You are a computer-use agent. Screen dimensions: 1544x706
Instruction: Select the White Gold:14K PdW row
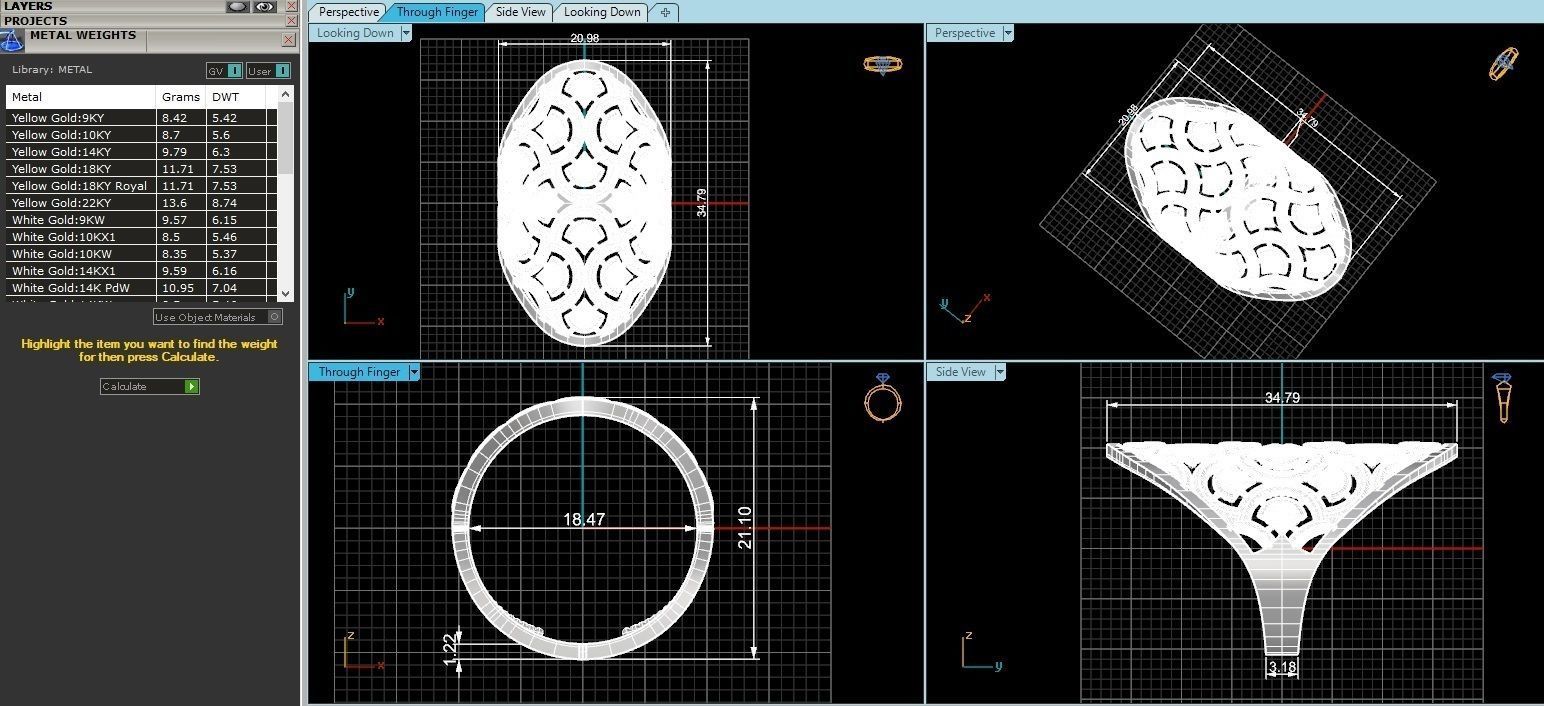click(x=141, y=288)
